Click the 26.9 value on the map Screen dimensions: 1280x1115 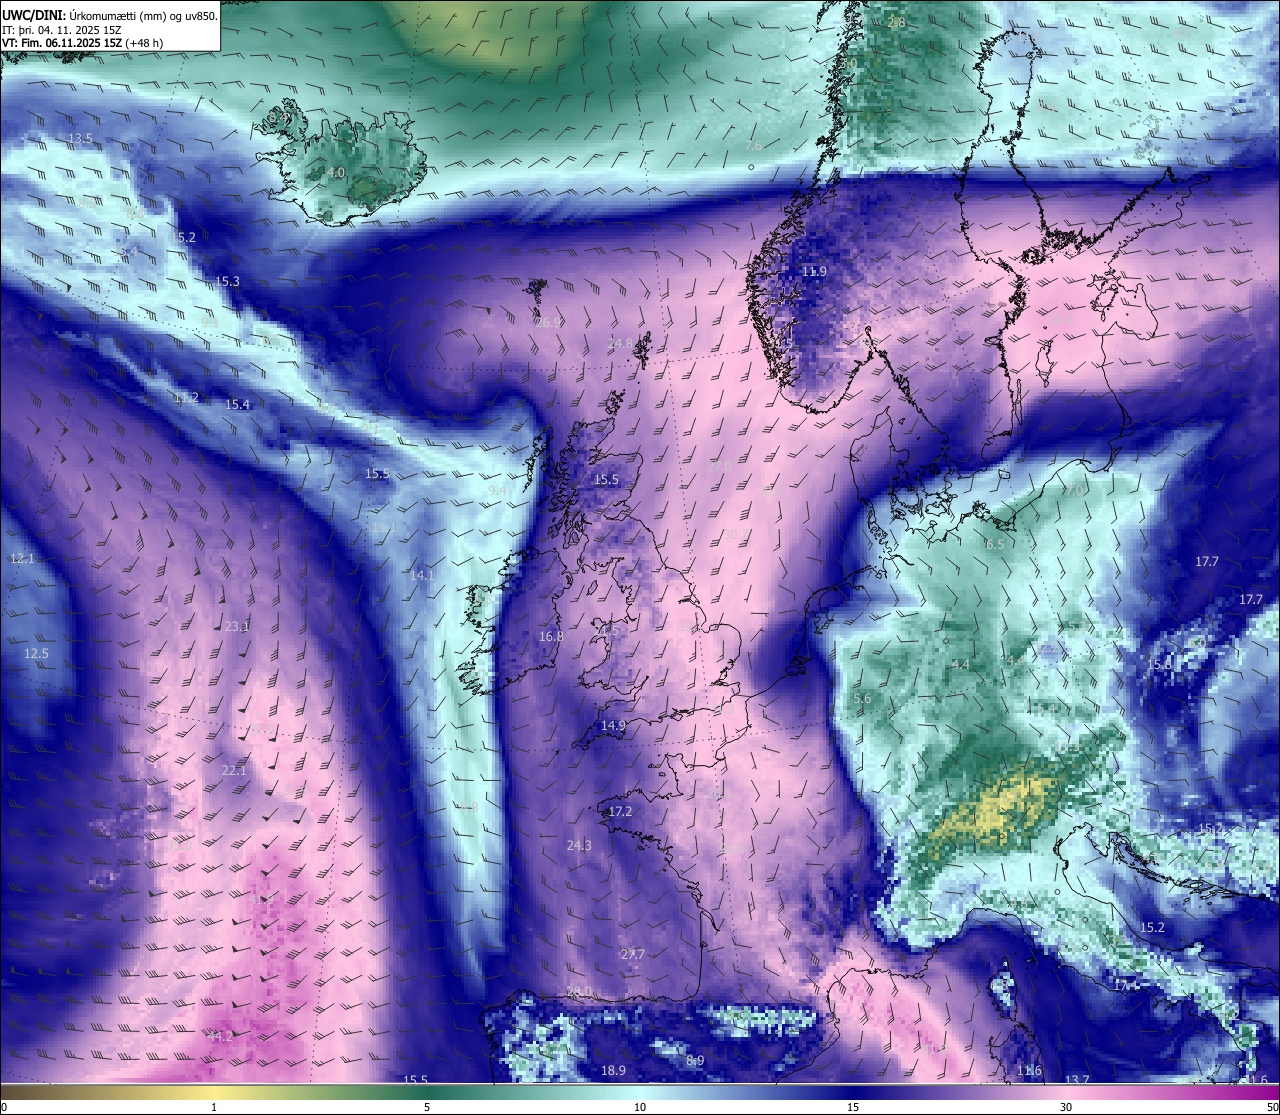coord(549,322)
